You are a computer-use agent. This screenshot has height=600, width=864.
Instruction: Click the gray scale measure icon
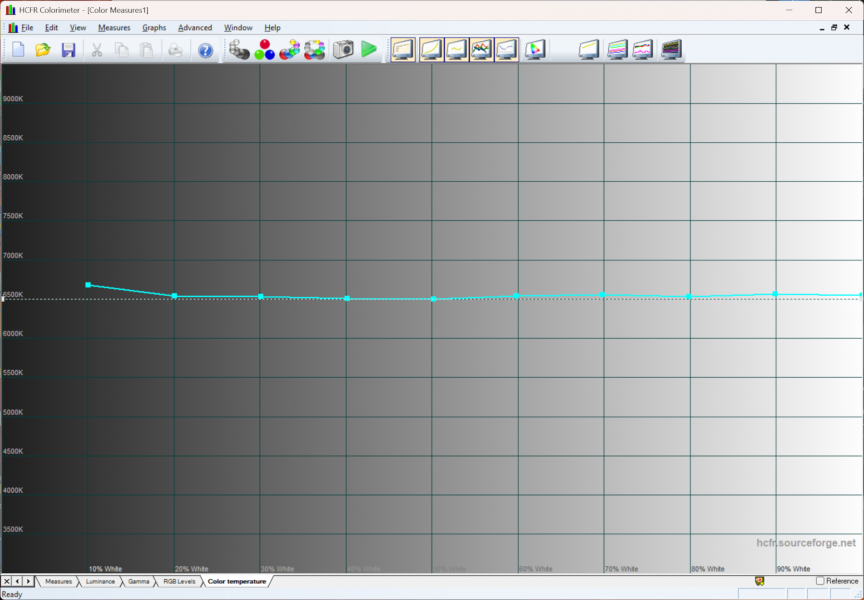[x=239, y=50]
